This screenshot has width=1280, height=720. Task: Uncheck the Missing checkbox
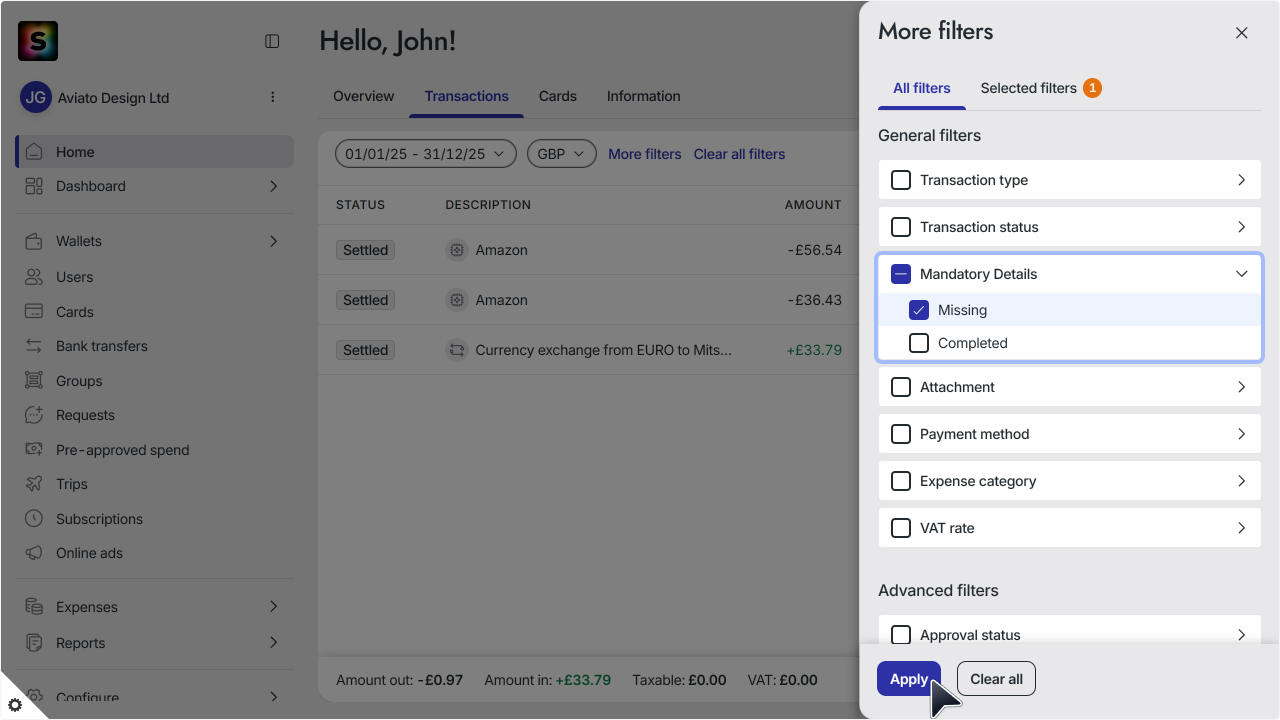point(919,310)
